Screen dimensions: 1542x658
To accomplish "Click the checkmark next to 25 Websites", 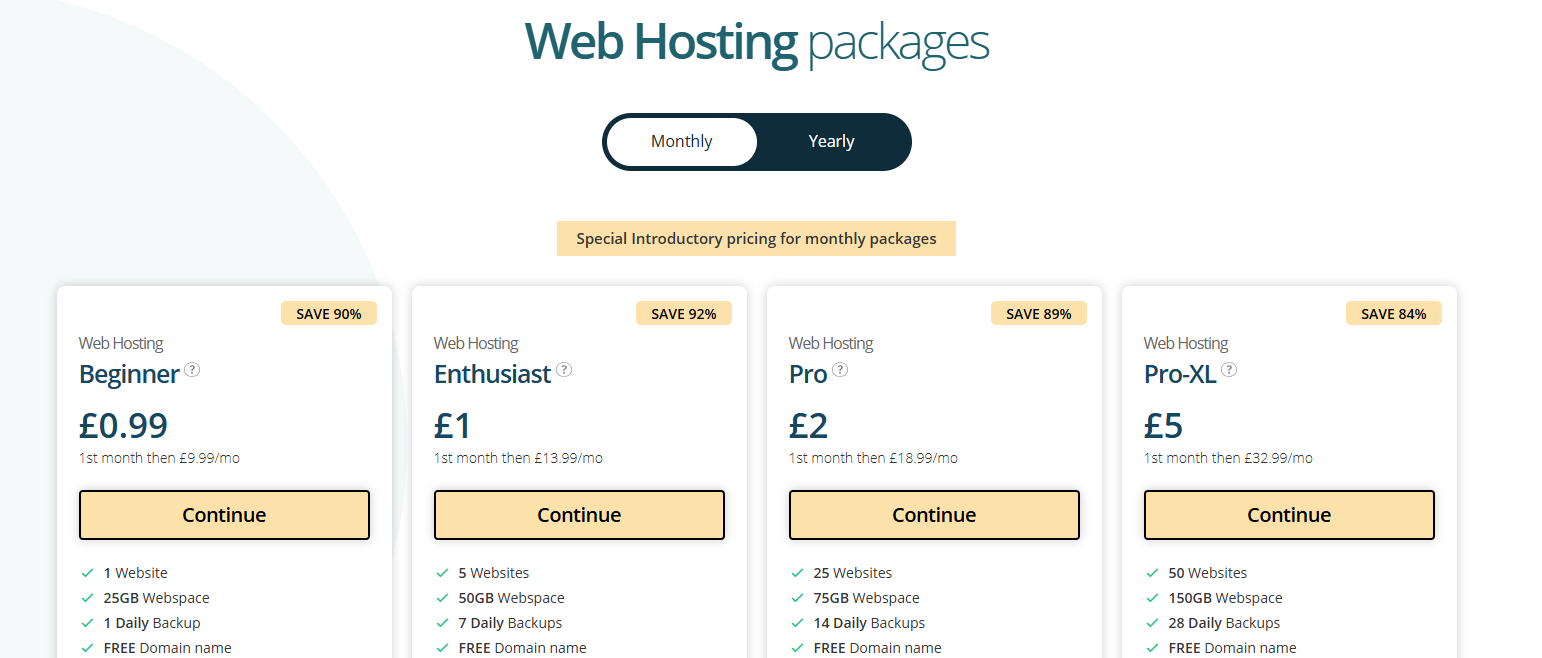I will click(797, 573).
